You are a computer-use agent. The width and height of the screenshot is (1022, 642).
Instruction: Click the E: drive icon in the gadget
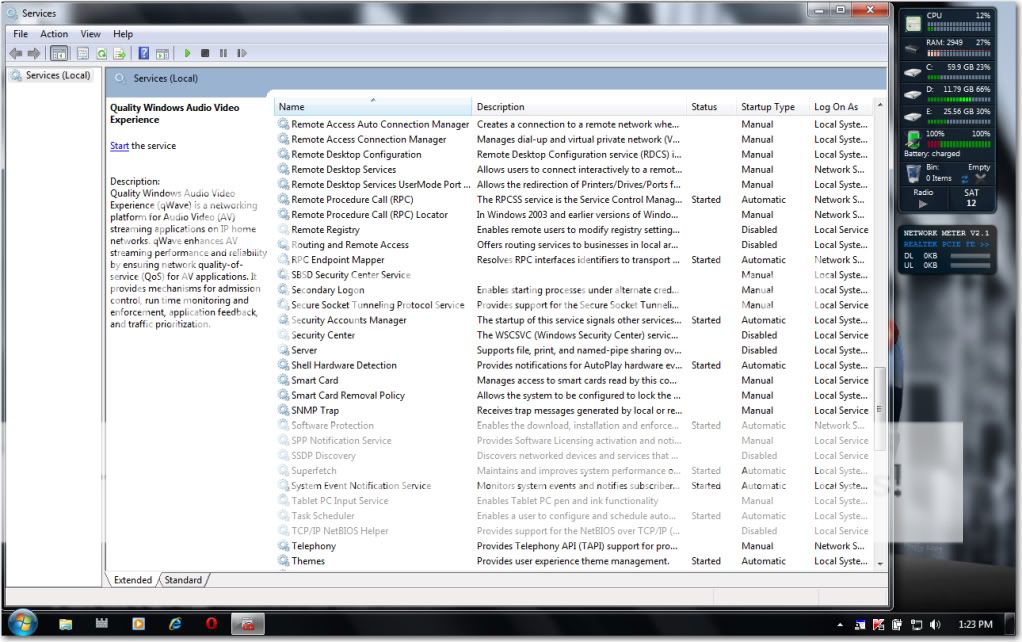[x=912, y=116]
